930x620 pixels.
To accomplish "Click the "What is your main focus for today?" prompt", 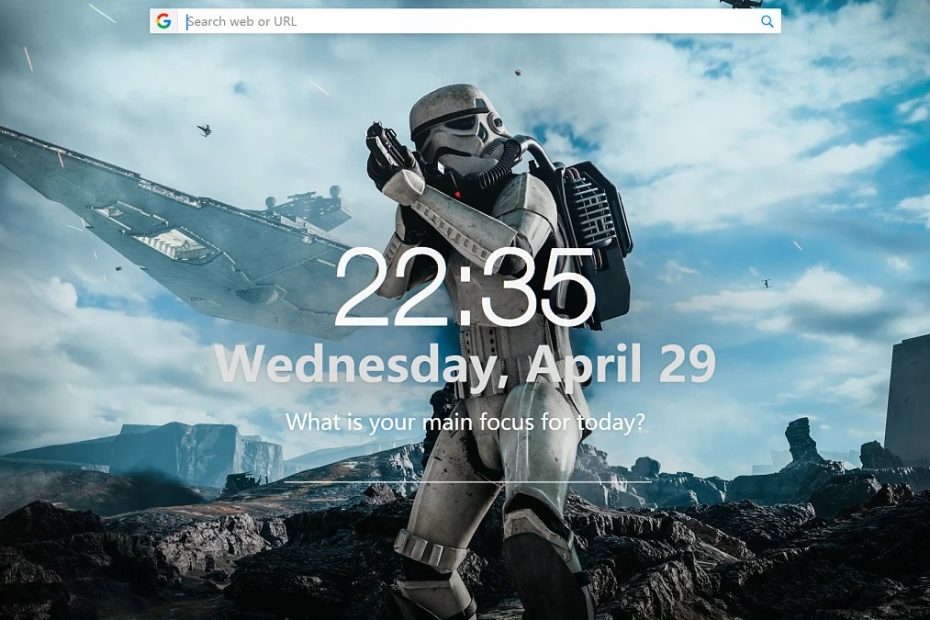I will click(465, 422).
